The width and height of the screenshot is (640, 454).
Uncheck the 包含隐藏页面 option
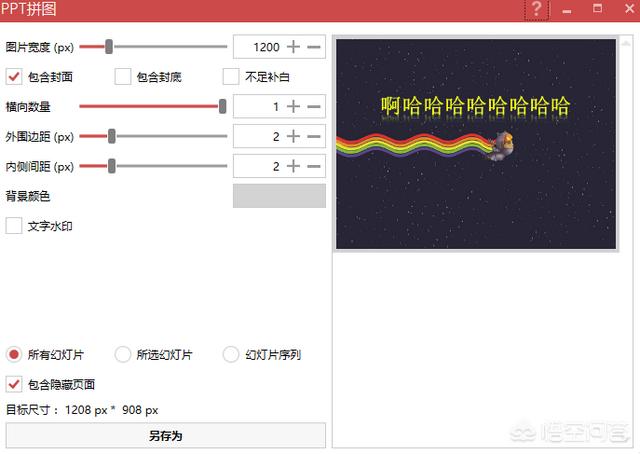(14, 384)
